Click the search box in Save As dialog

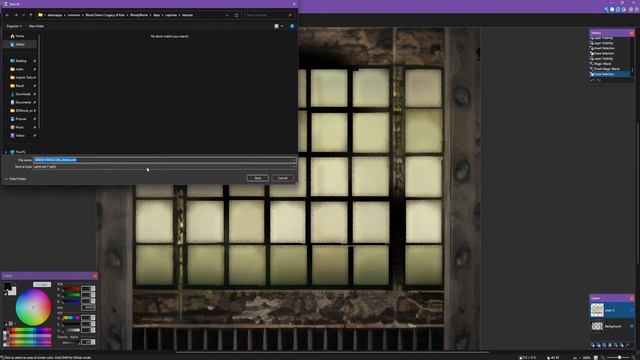point(270,15)
